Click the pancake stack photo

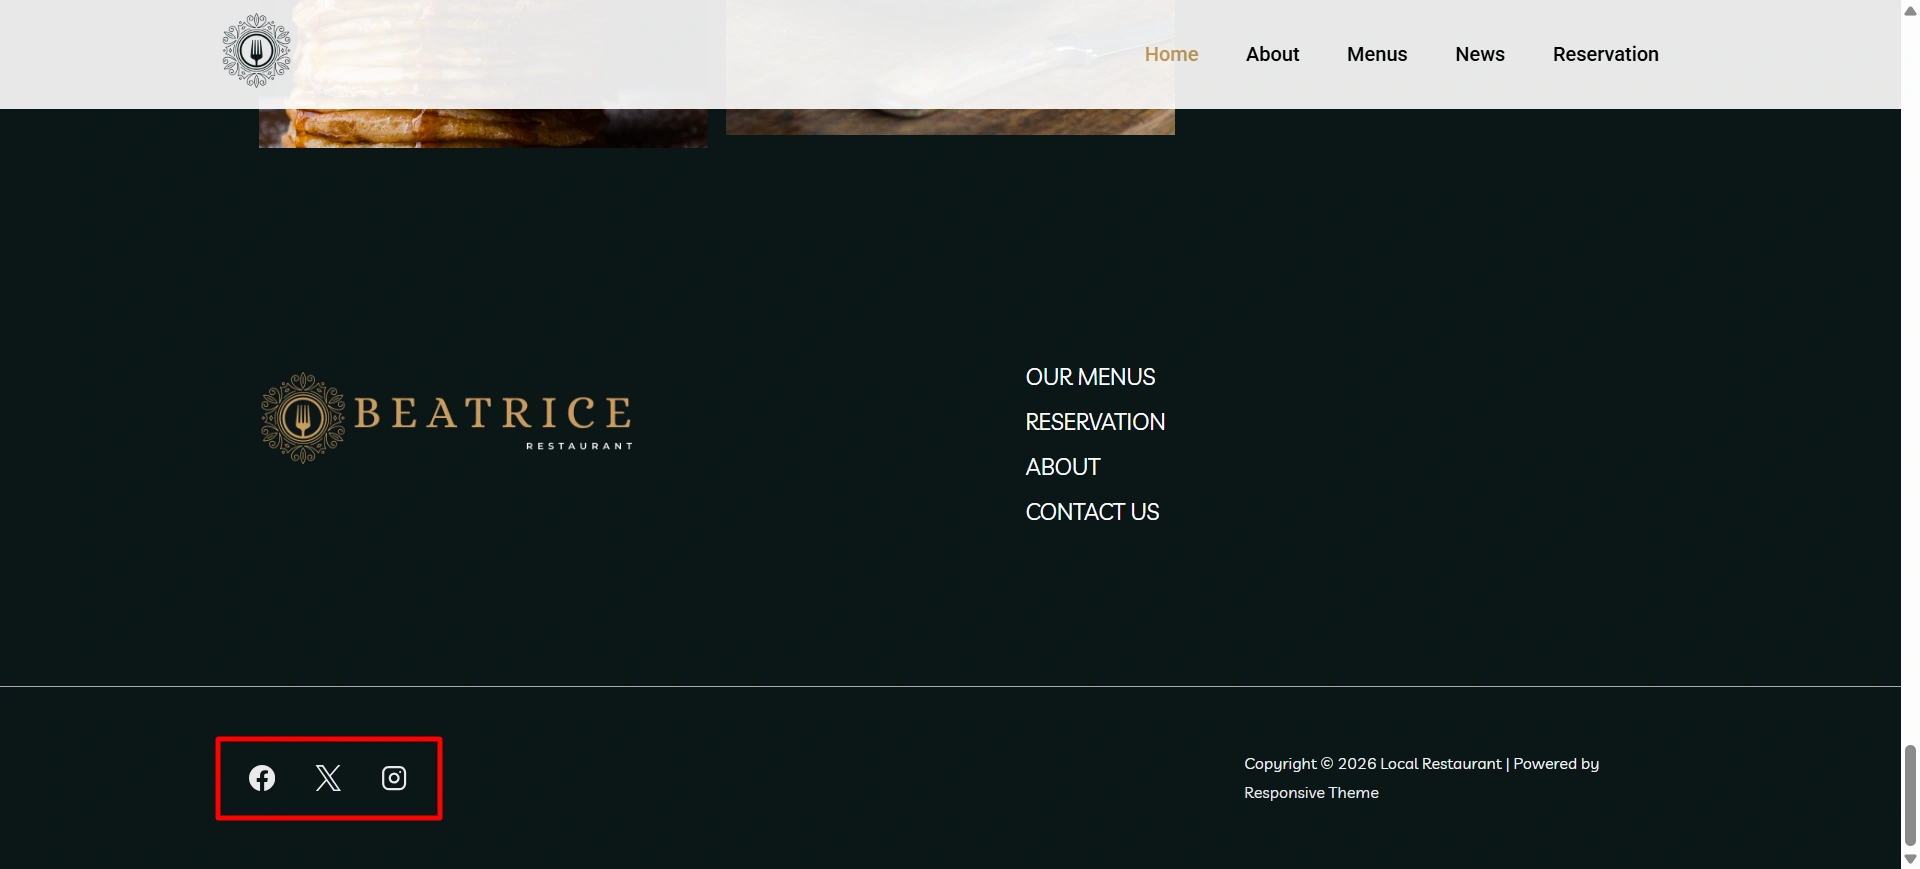483,128
